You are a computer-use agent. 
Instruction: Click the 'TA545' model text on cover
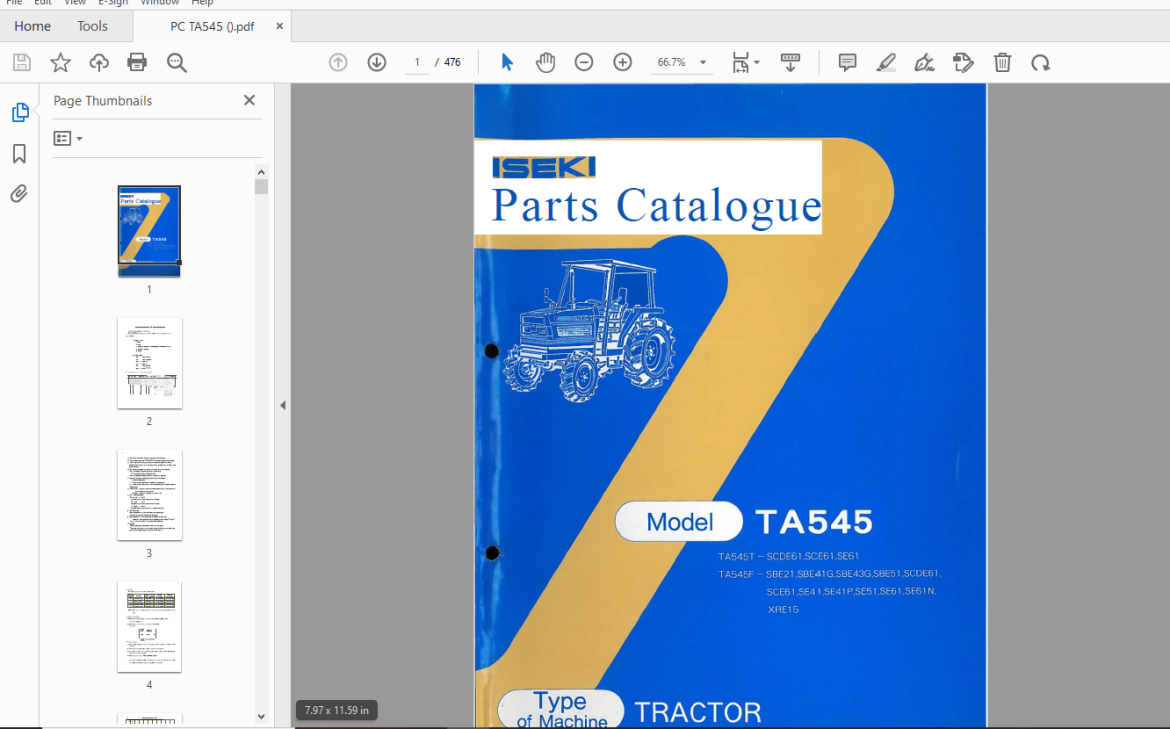click(814, 522)
